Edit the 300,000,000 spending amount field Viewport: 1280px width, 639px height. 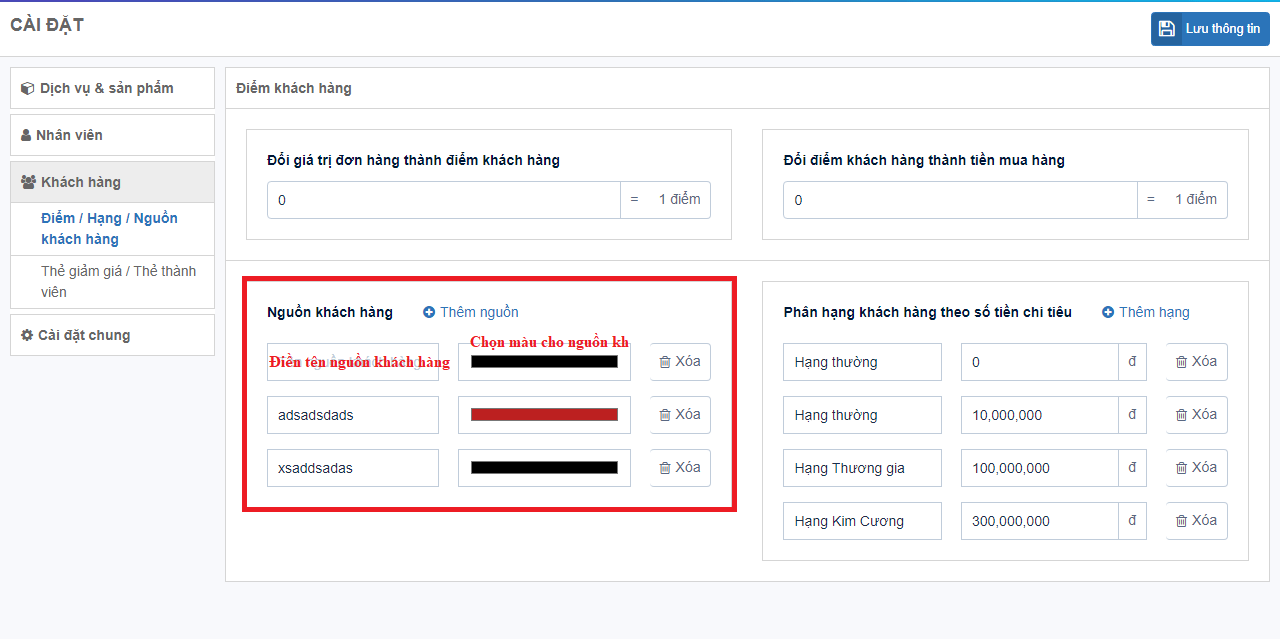pyautogui.click(x=1038, y=521)
